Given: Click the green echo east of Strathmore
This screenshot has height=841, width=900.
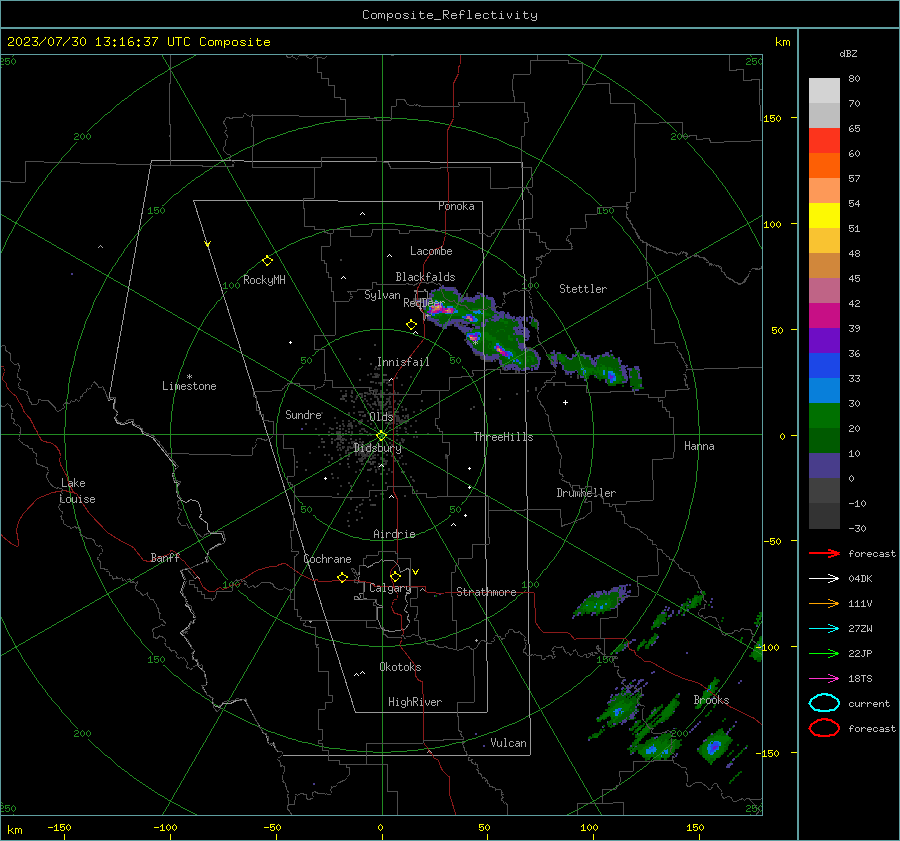Looking at the screenshot, I should (600, 602).
